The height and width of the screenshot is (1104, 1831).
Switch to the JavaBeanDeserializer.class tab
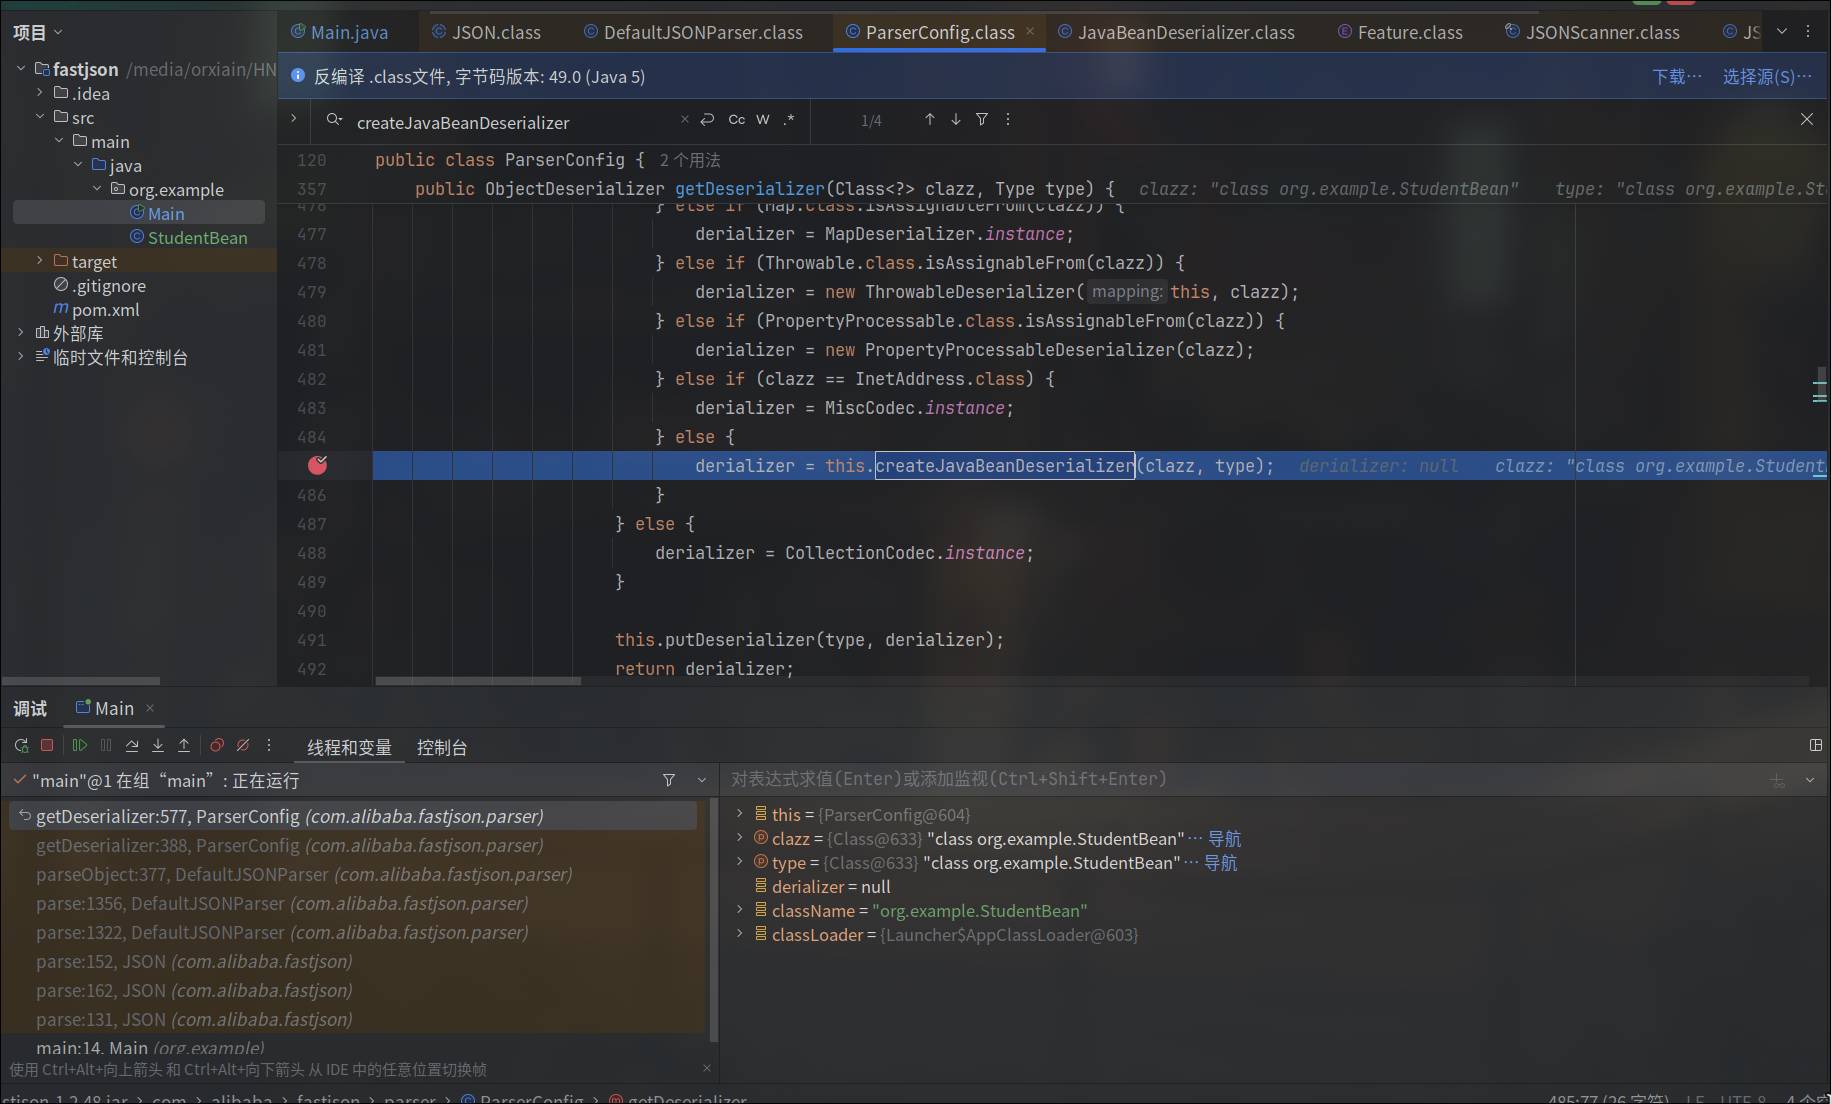tap(1185, 33)
